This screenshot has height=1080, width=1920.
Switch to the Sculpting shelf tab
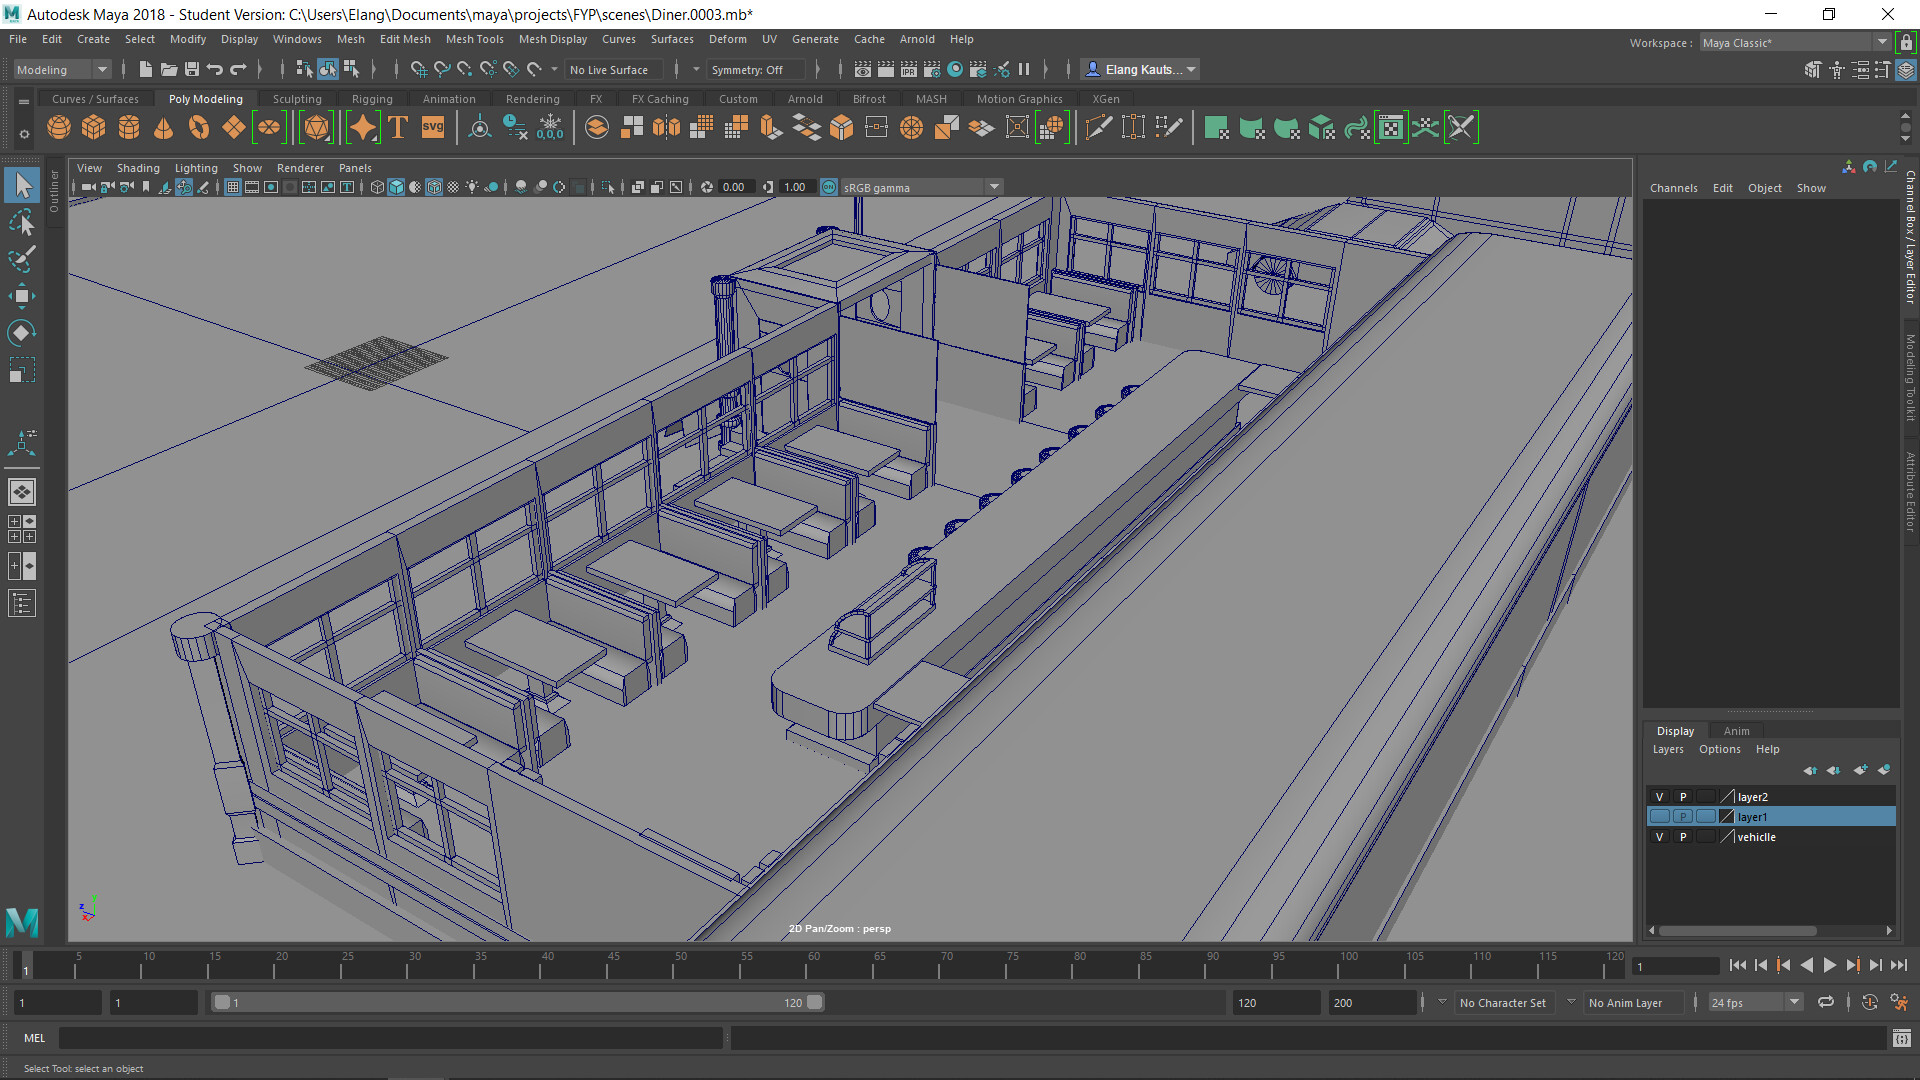pos(297,98)
